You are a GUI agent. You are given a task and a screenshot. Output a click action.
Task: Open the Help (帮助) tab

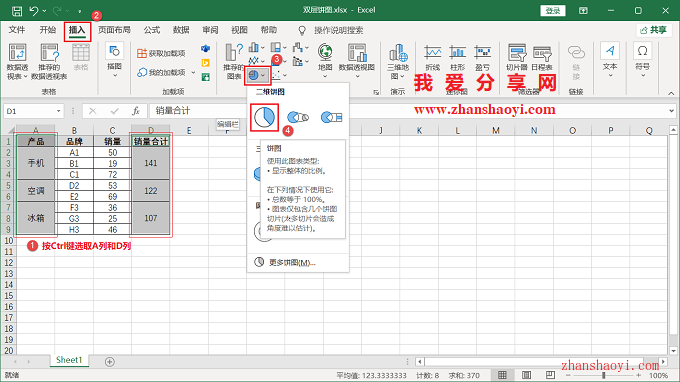coord(269,30)
